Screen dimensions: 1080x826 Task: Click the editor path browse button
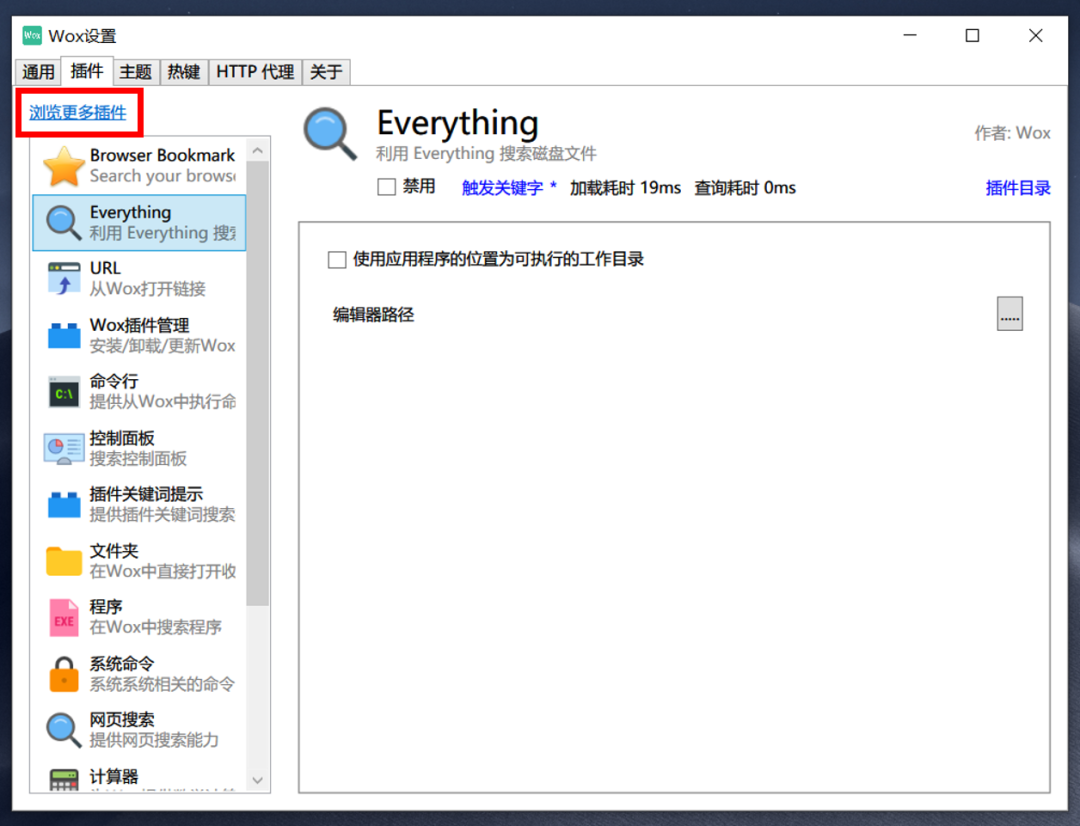(x=1010, y=313)
